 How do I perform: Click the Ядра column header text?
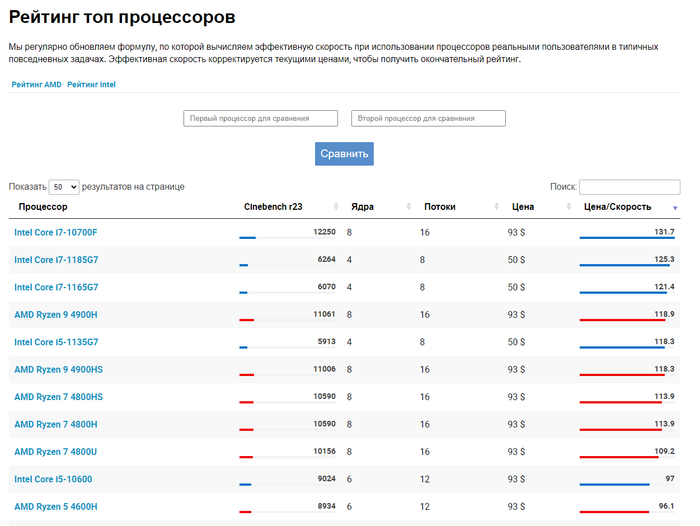click(x=362, y=207)
